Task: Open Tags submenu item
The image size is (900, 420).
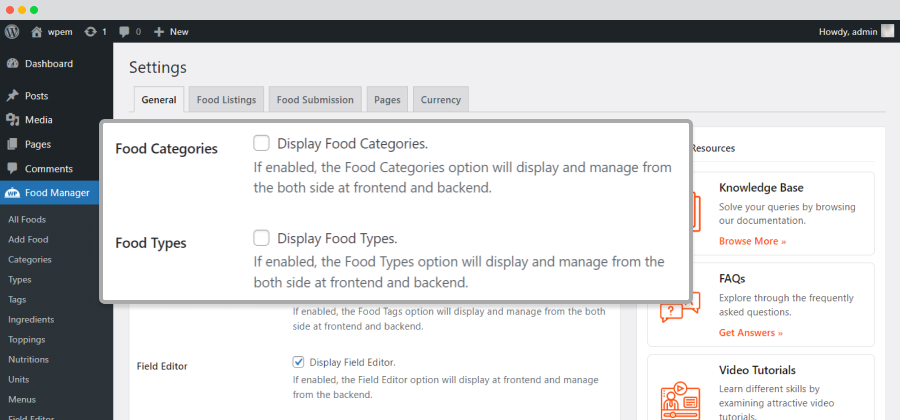Action: [17, 300]
